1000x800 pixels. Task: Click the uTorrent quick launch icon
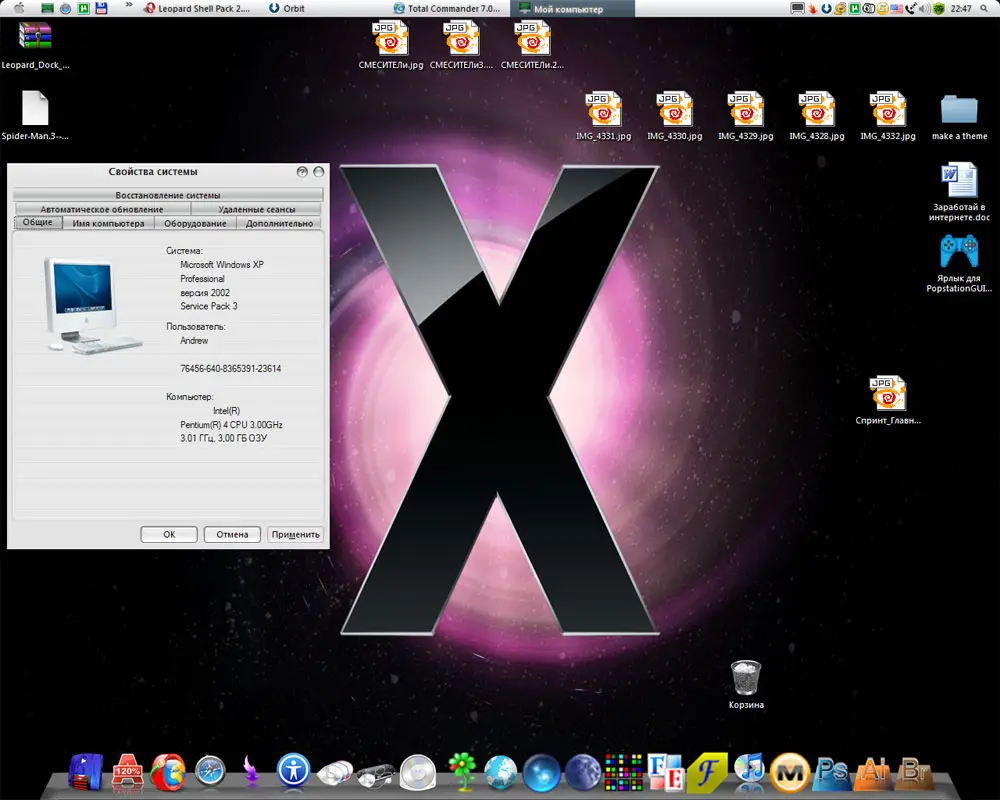coord(84,8)
